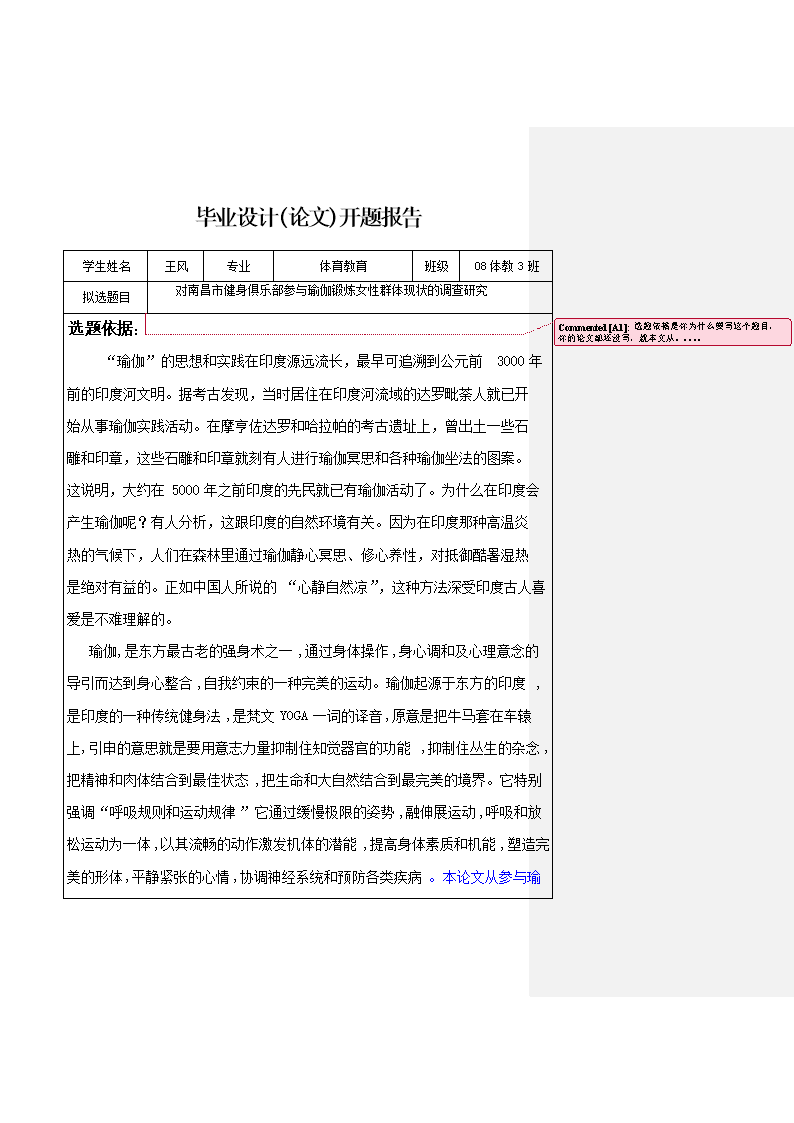794x1123 pixels.
Task: Click the line beginning 前的印度河文明
Action: point(297,394)
